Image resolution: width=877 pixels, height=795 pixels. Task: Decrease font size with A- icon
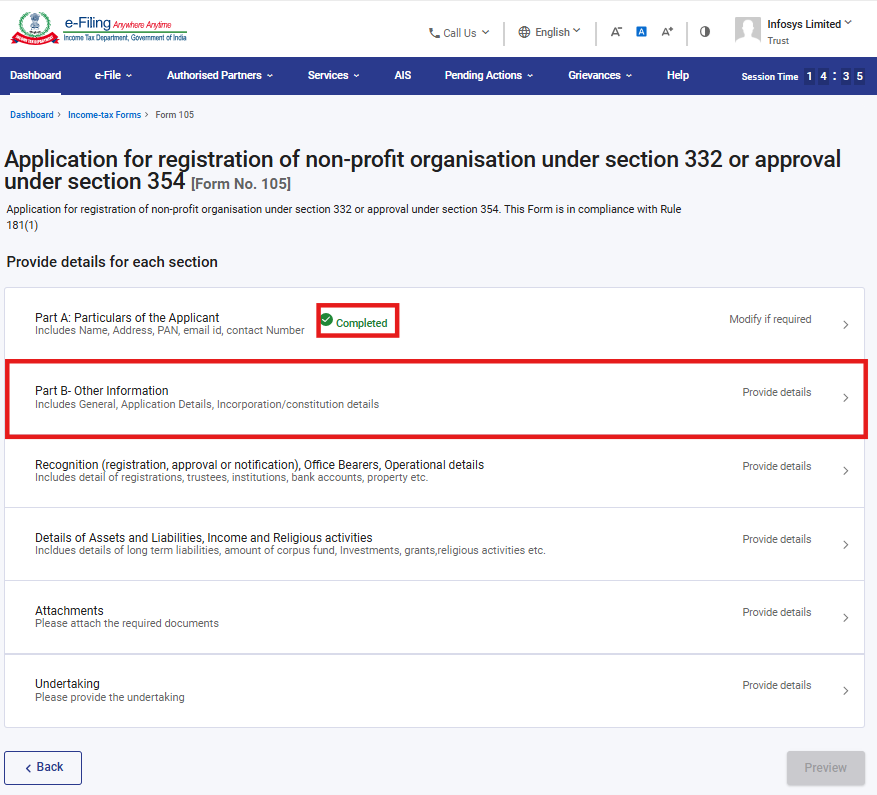click(x=616, y=32)
